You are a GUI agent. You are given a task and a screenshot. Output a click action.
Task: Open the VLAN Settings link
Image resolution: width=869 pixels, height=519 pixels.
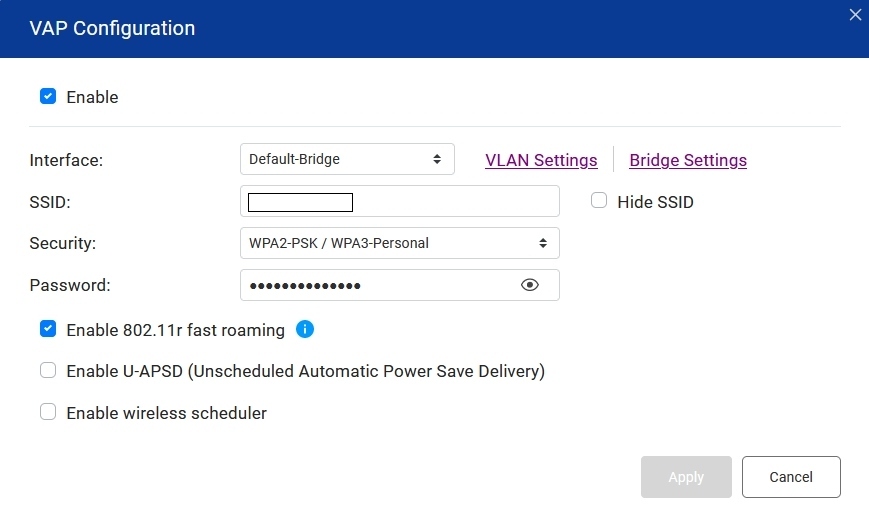[x=541, y=160]
